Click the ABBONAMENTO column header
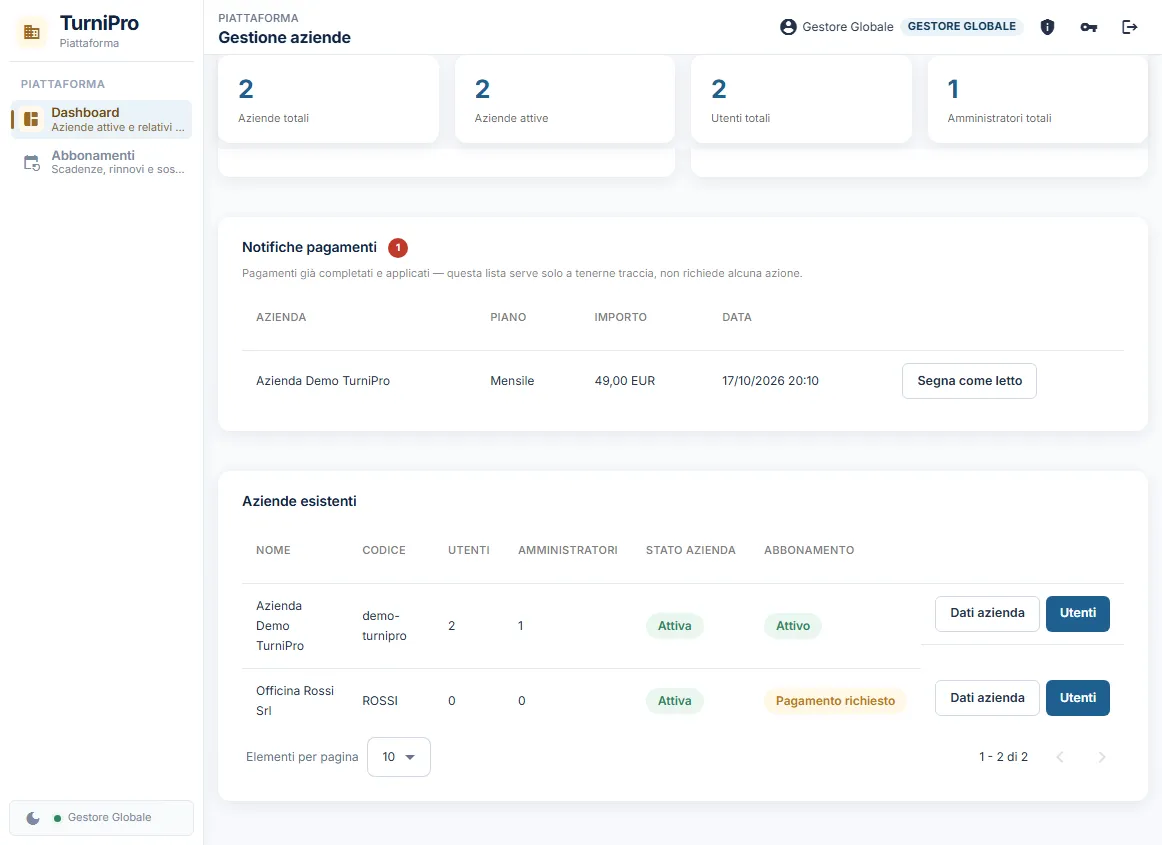The width and height of the screenshot is (1162, 845). click(809, 550)
